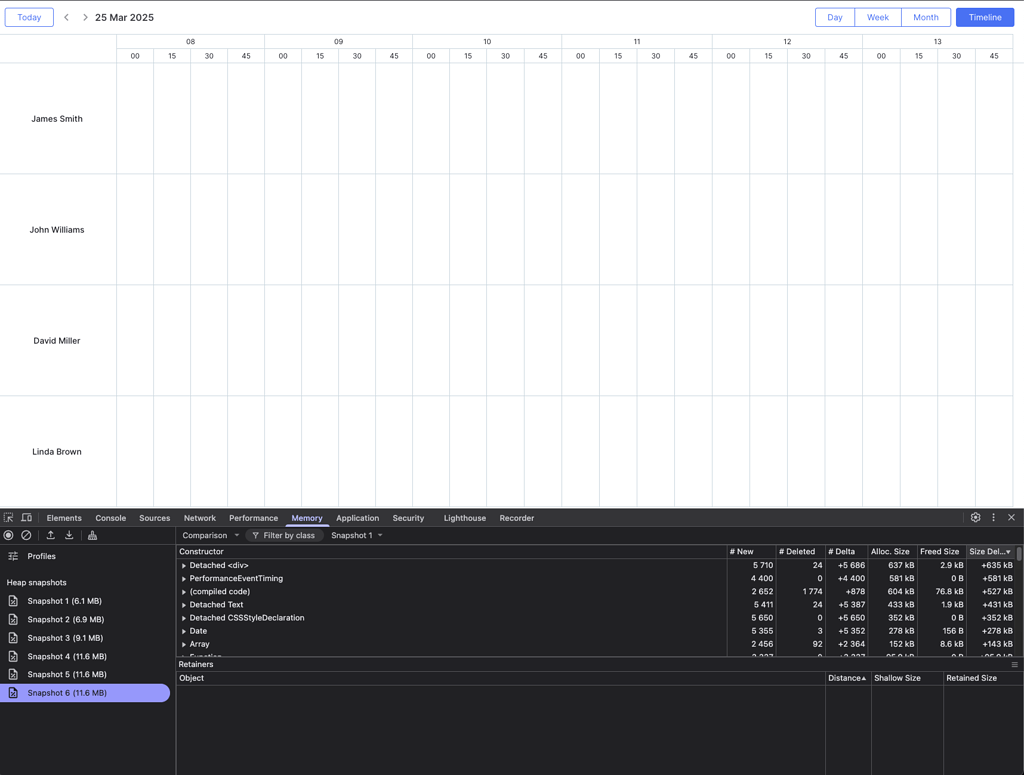Screen dimensions: 1024x775
Task: Clear all profiles using the clear icon
Action: 26,535
